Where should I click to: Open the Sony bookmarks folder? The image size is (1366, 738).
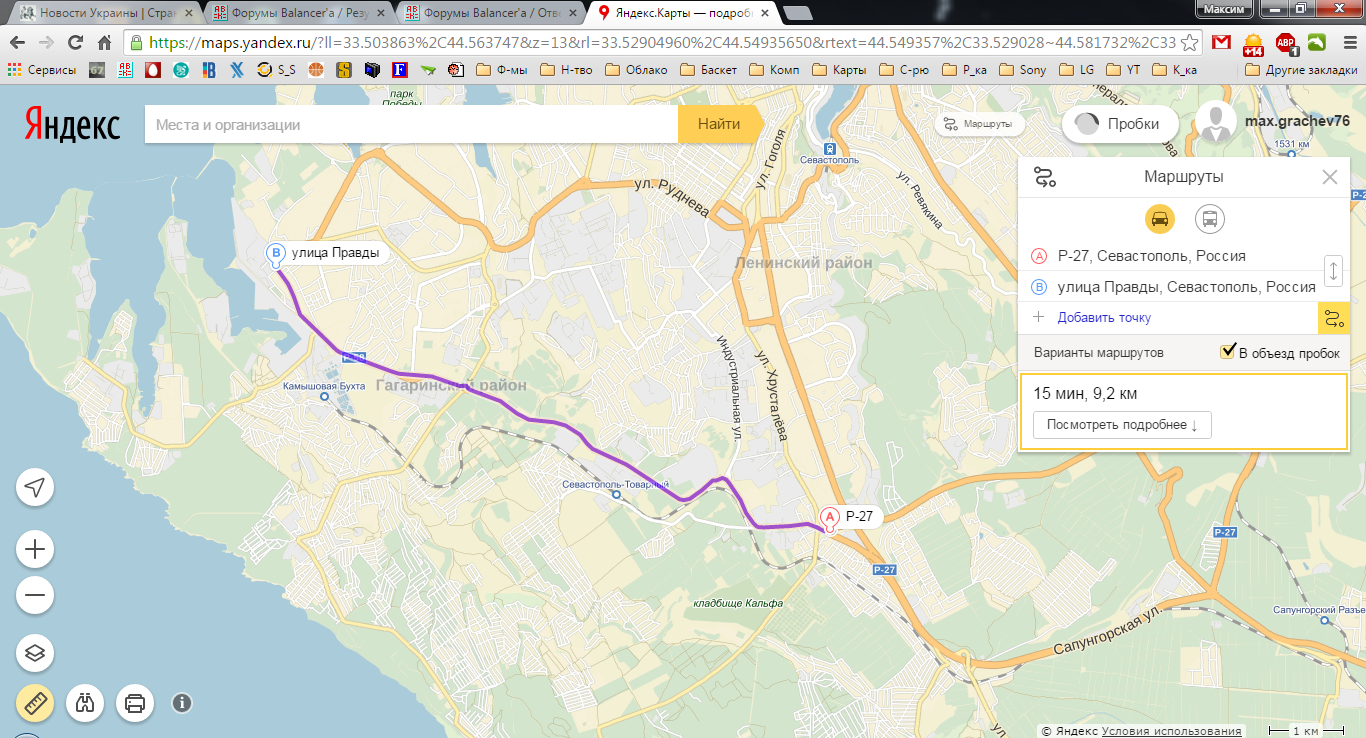point(1022,70)
